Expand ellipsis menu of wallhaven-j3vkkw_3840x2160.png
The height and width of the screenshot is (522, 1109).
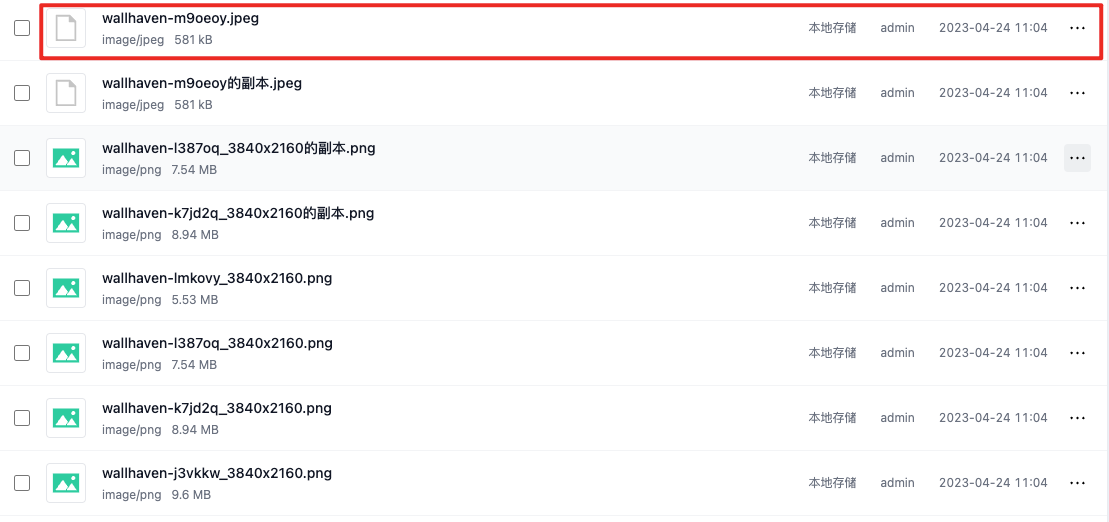[x=1077, y=483]
